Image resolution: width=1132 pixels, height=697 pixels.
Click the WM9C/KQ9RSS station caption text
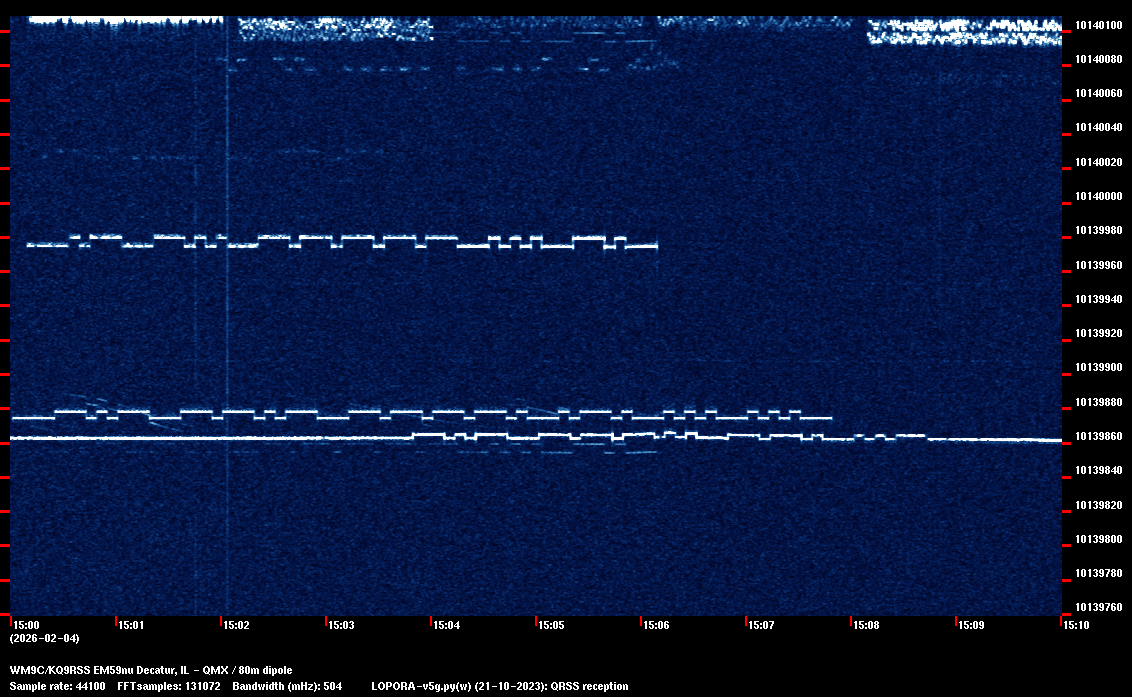151,670
